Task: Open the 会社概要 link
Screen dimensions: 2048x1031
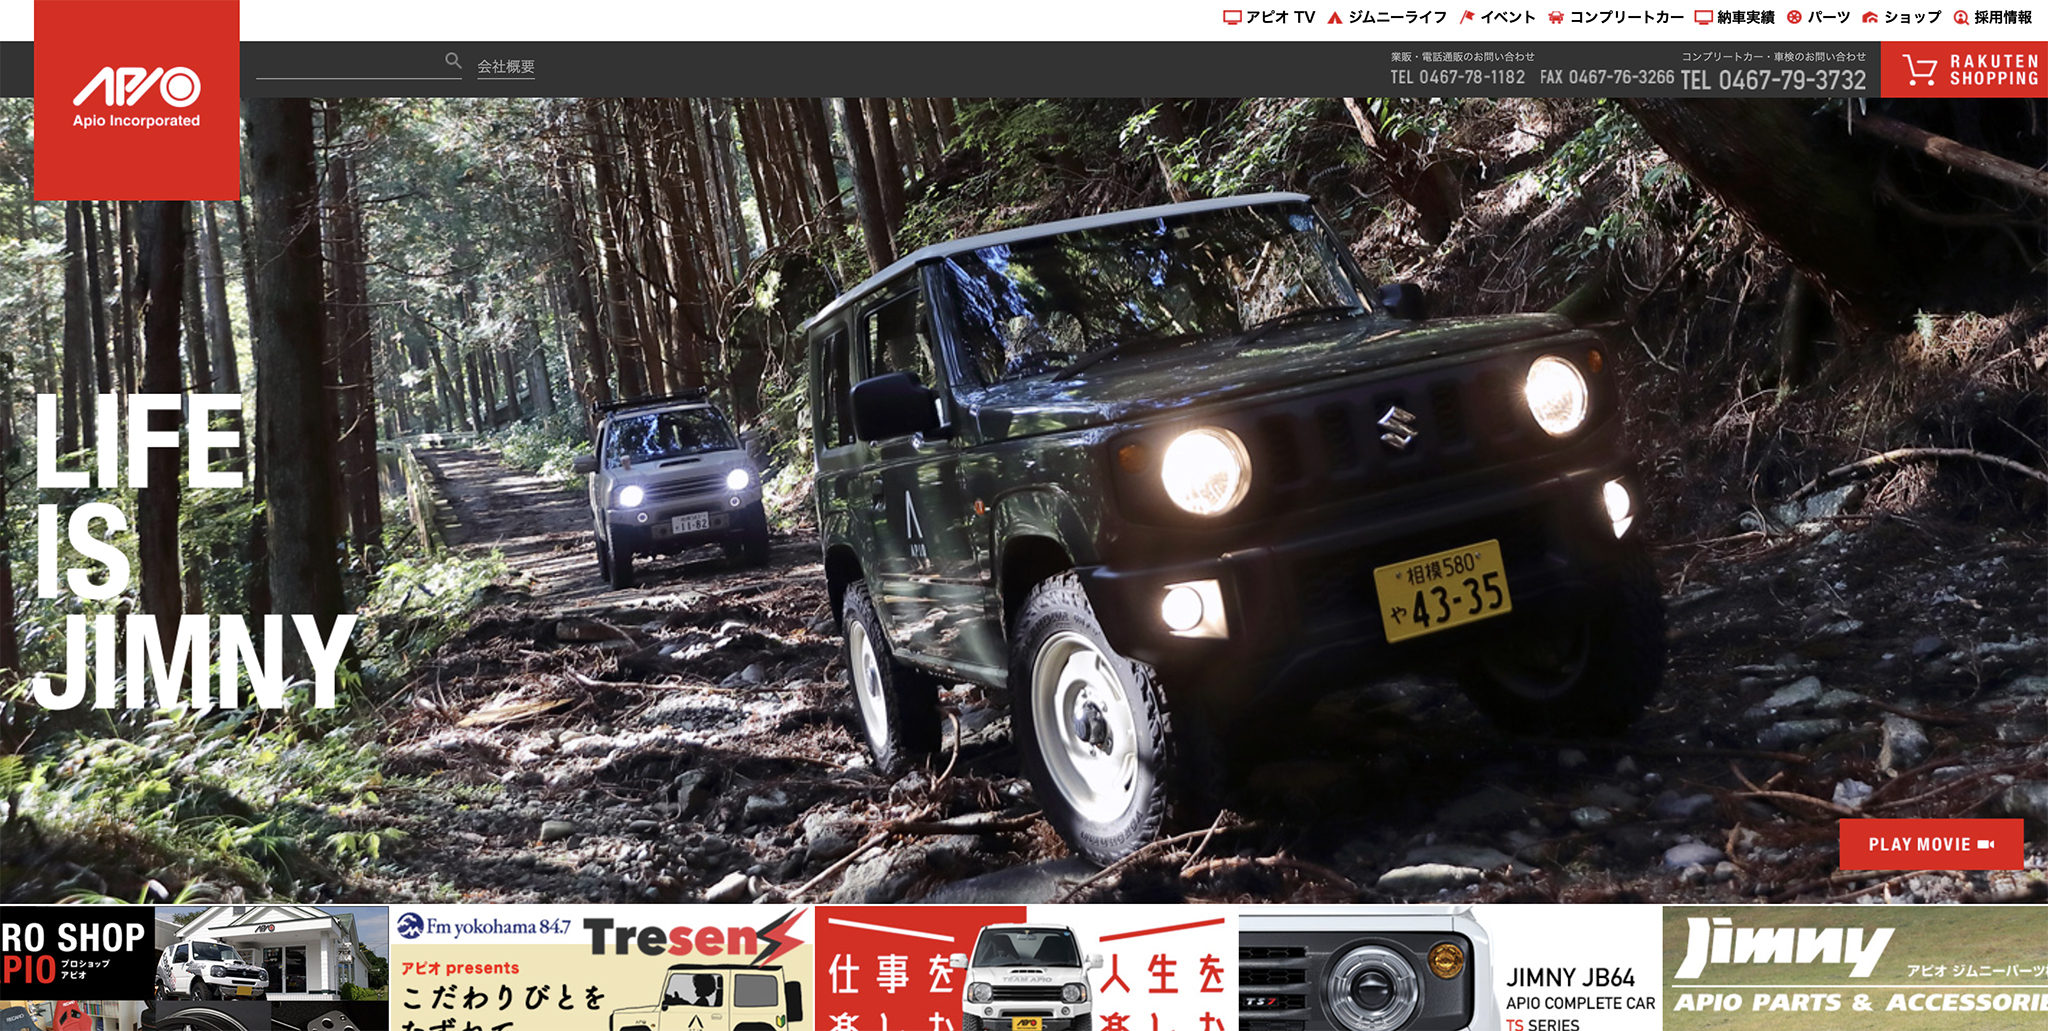Action: click(x=506, y=67)
